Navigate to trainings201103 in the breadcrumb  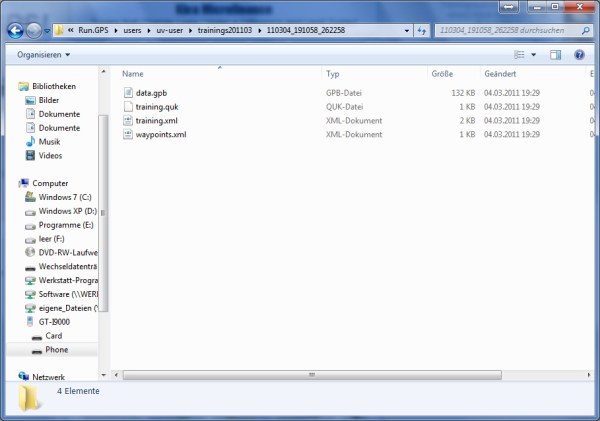pos(227,30)
